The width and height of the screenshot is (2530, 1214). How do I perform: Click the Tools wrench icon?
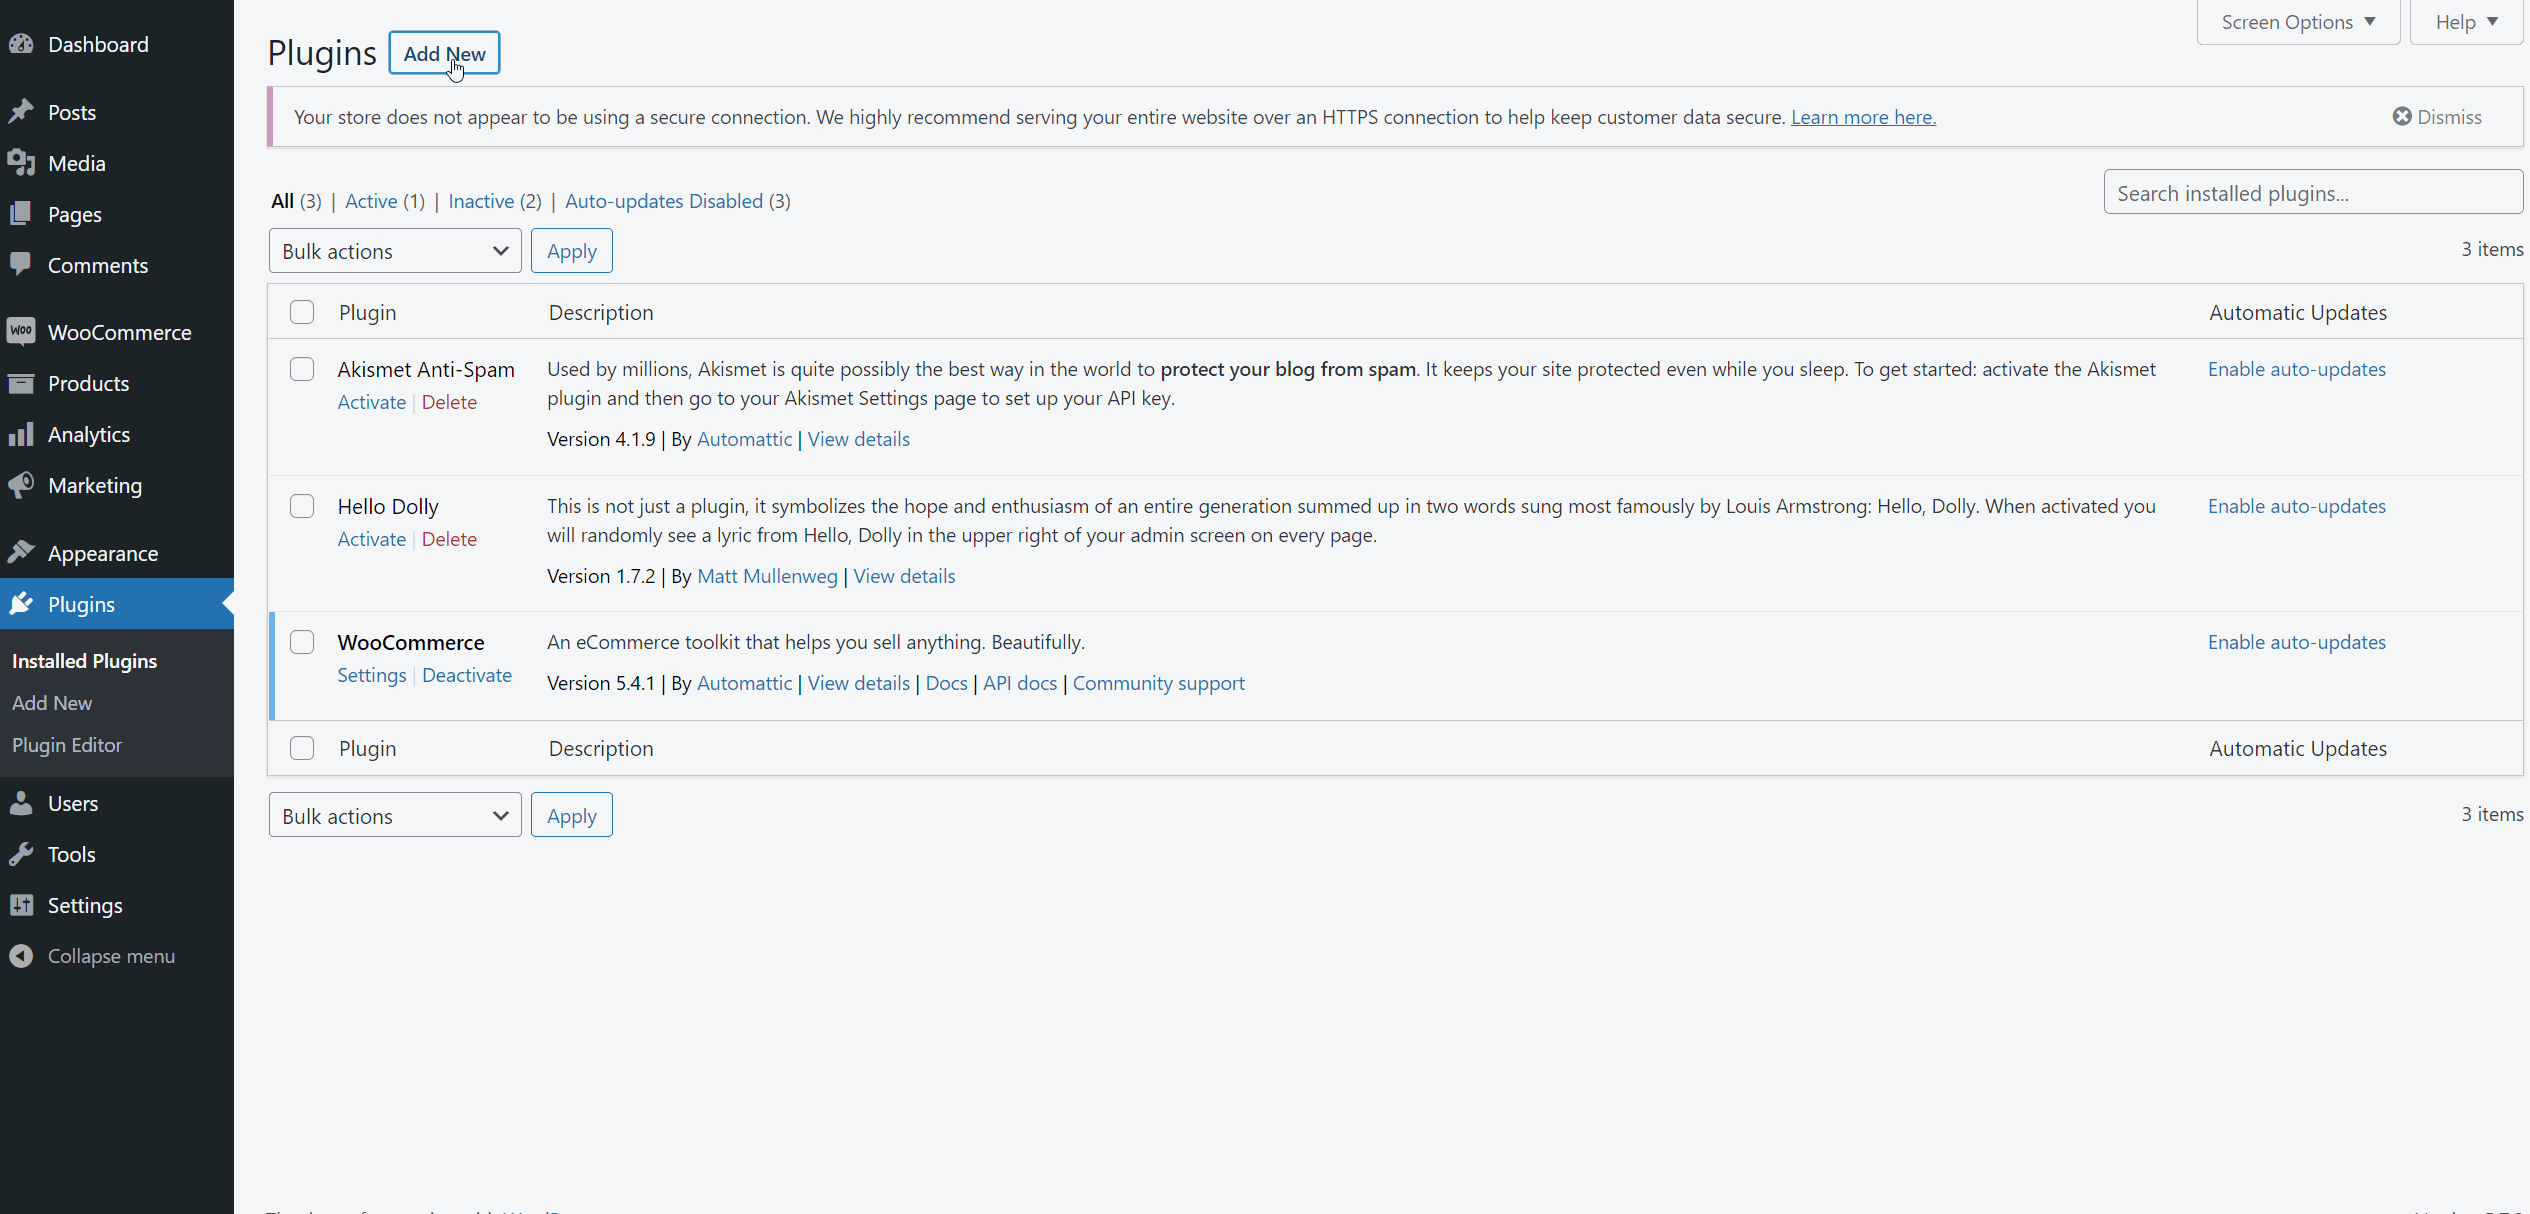[21, 854]
